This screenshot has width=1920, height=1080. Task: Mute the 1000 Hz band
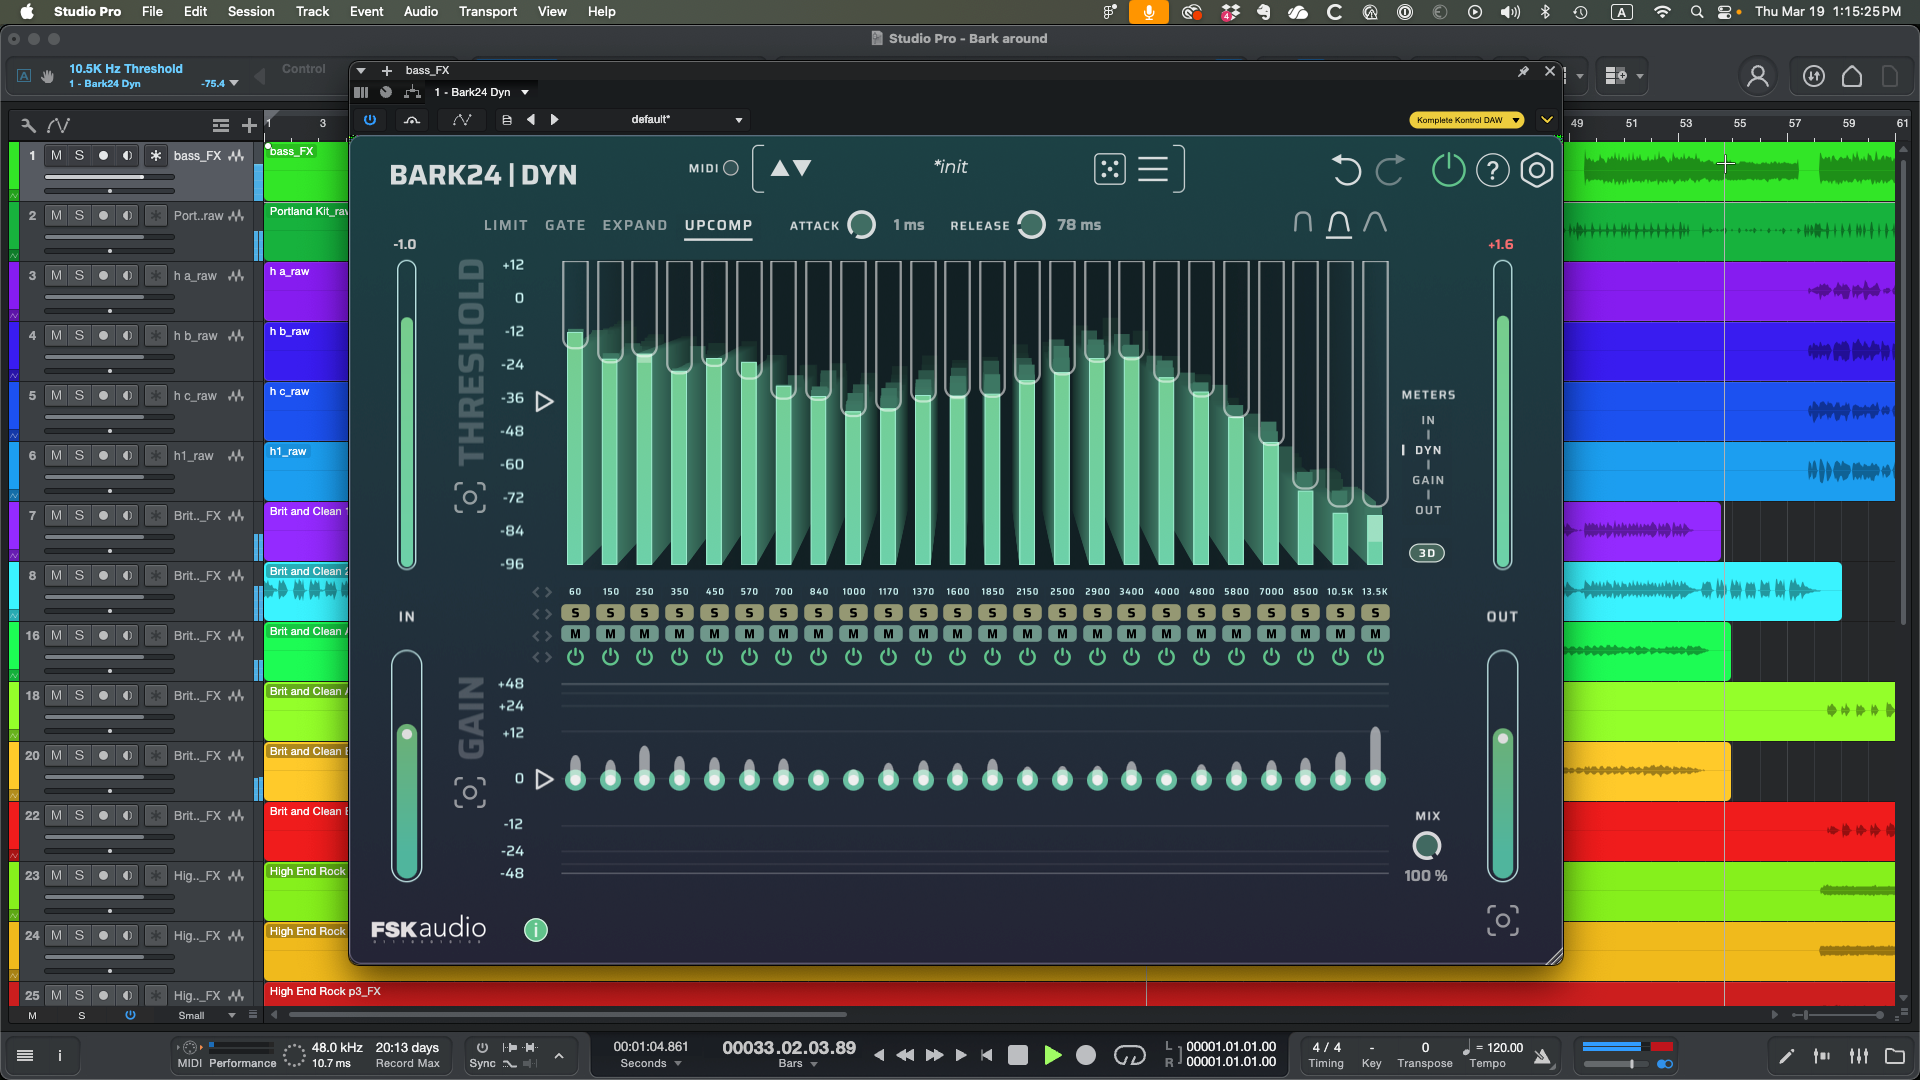pyautogui.click(x=853, y=633)
